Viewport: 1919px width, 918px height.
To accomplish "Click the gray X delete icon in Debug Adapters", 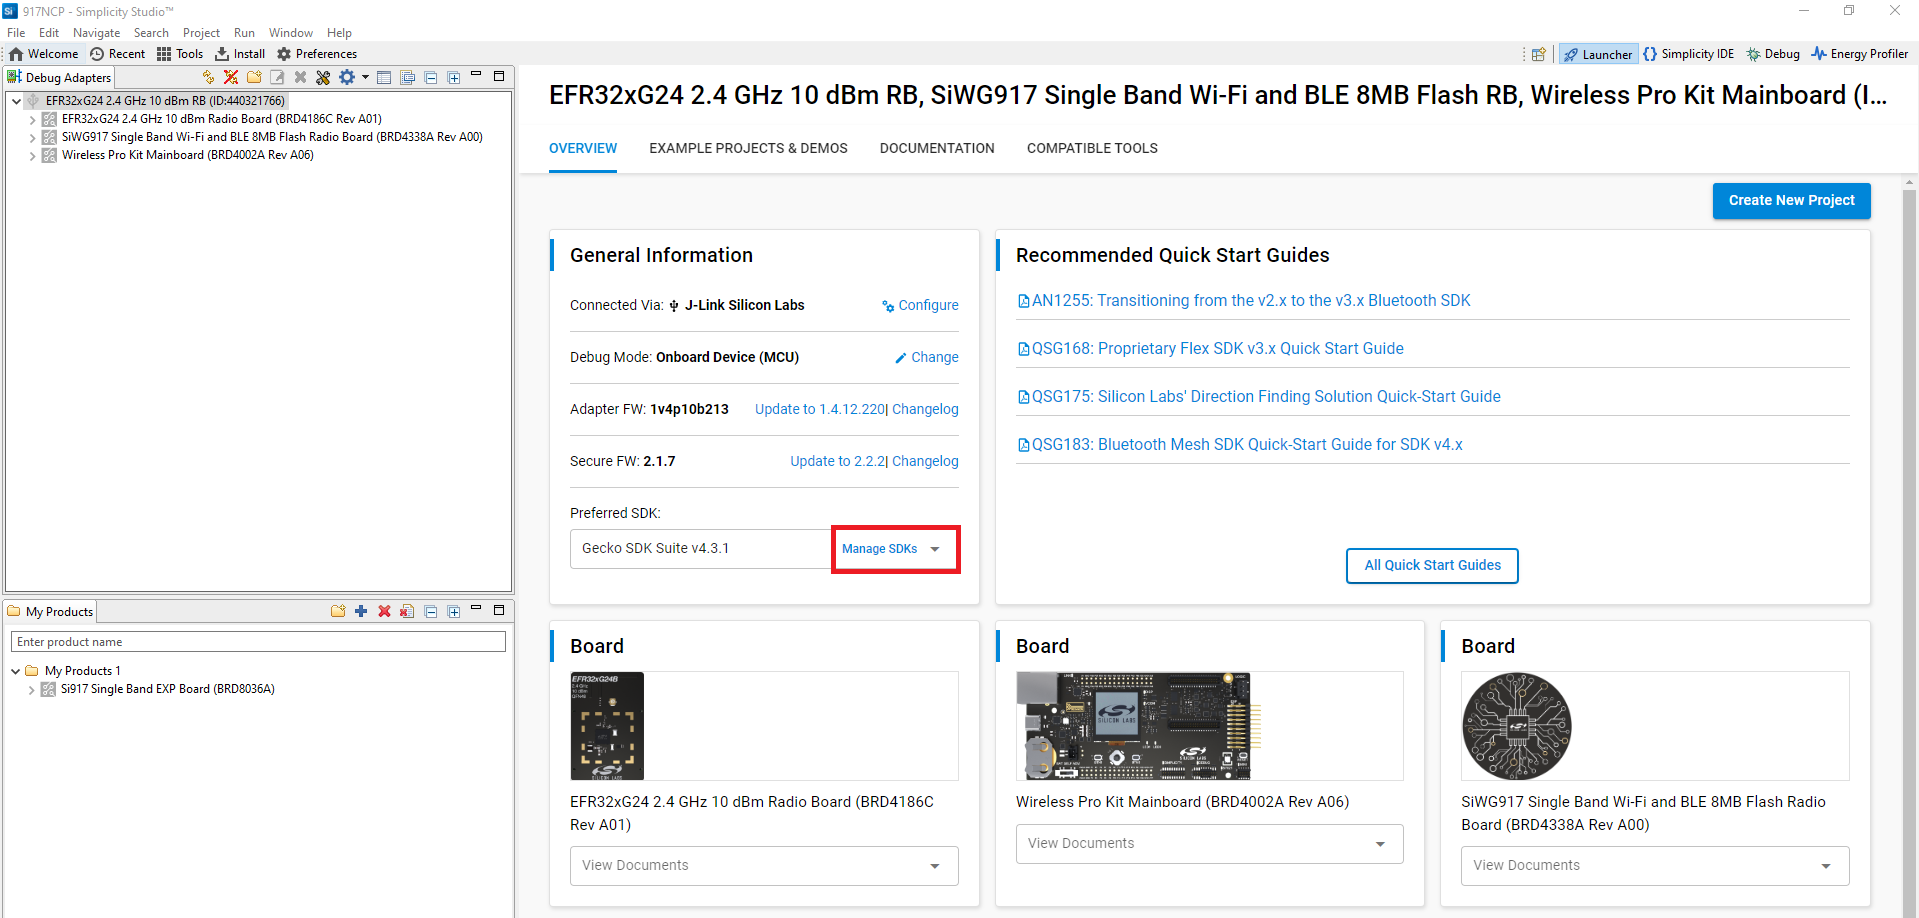I will pos(300,77).
